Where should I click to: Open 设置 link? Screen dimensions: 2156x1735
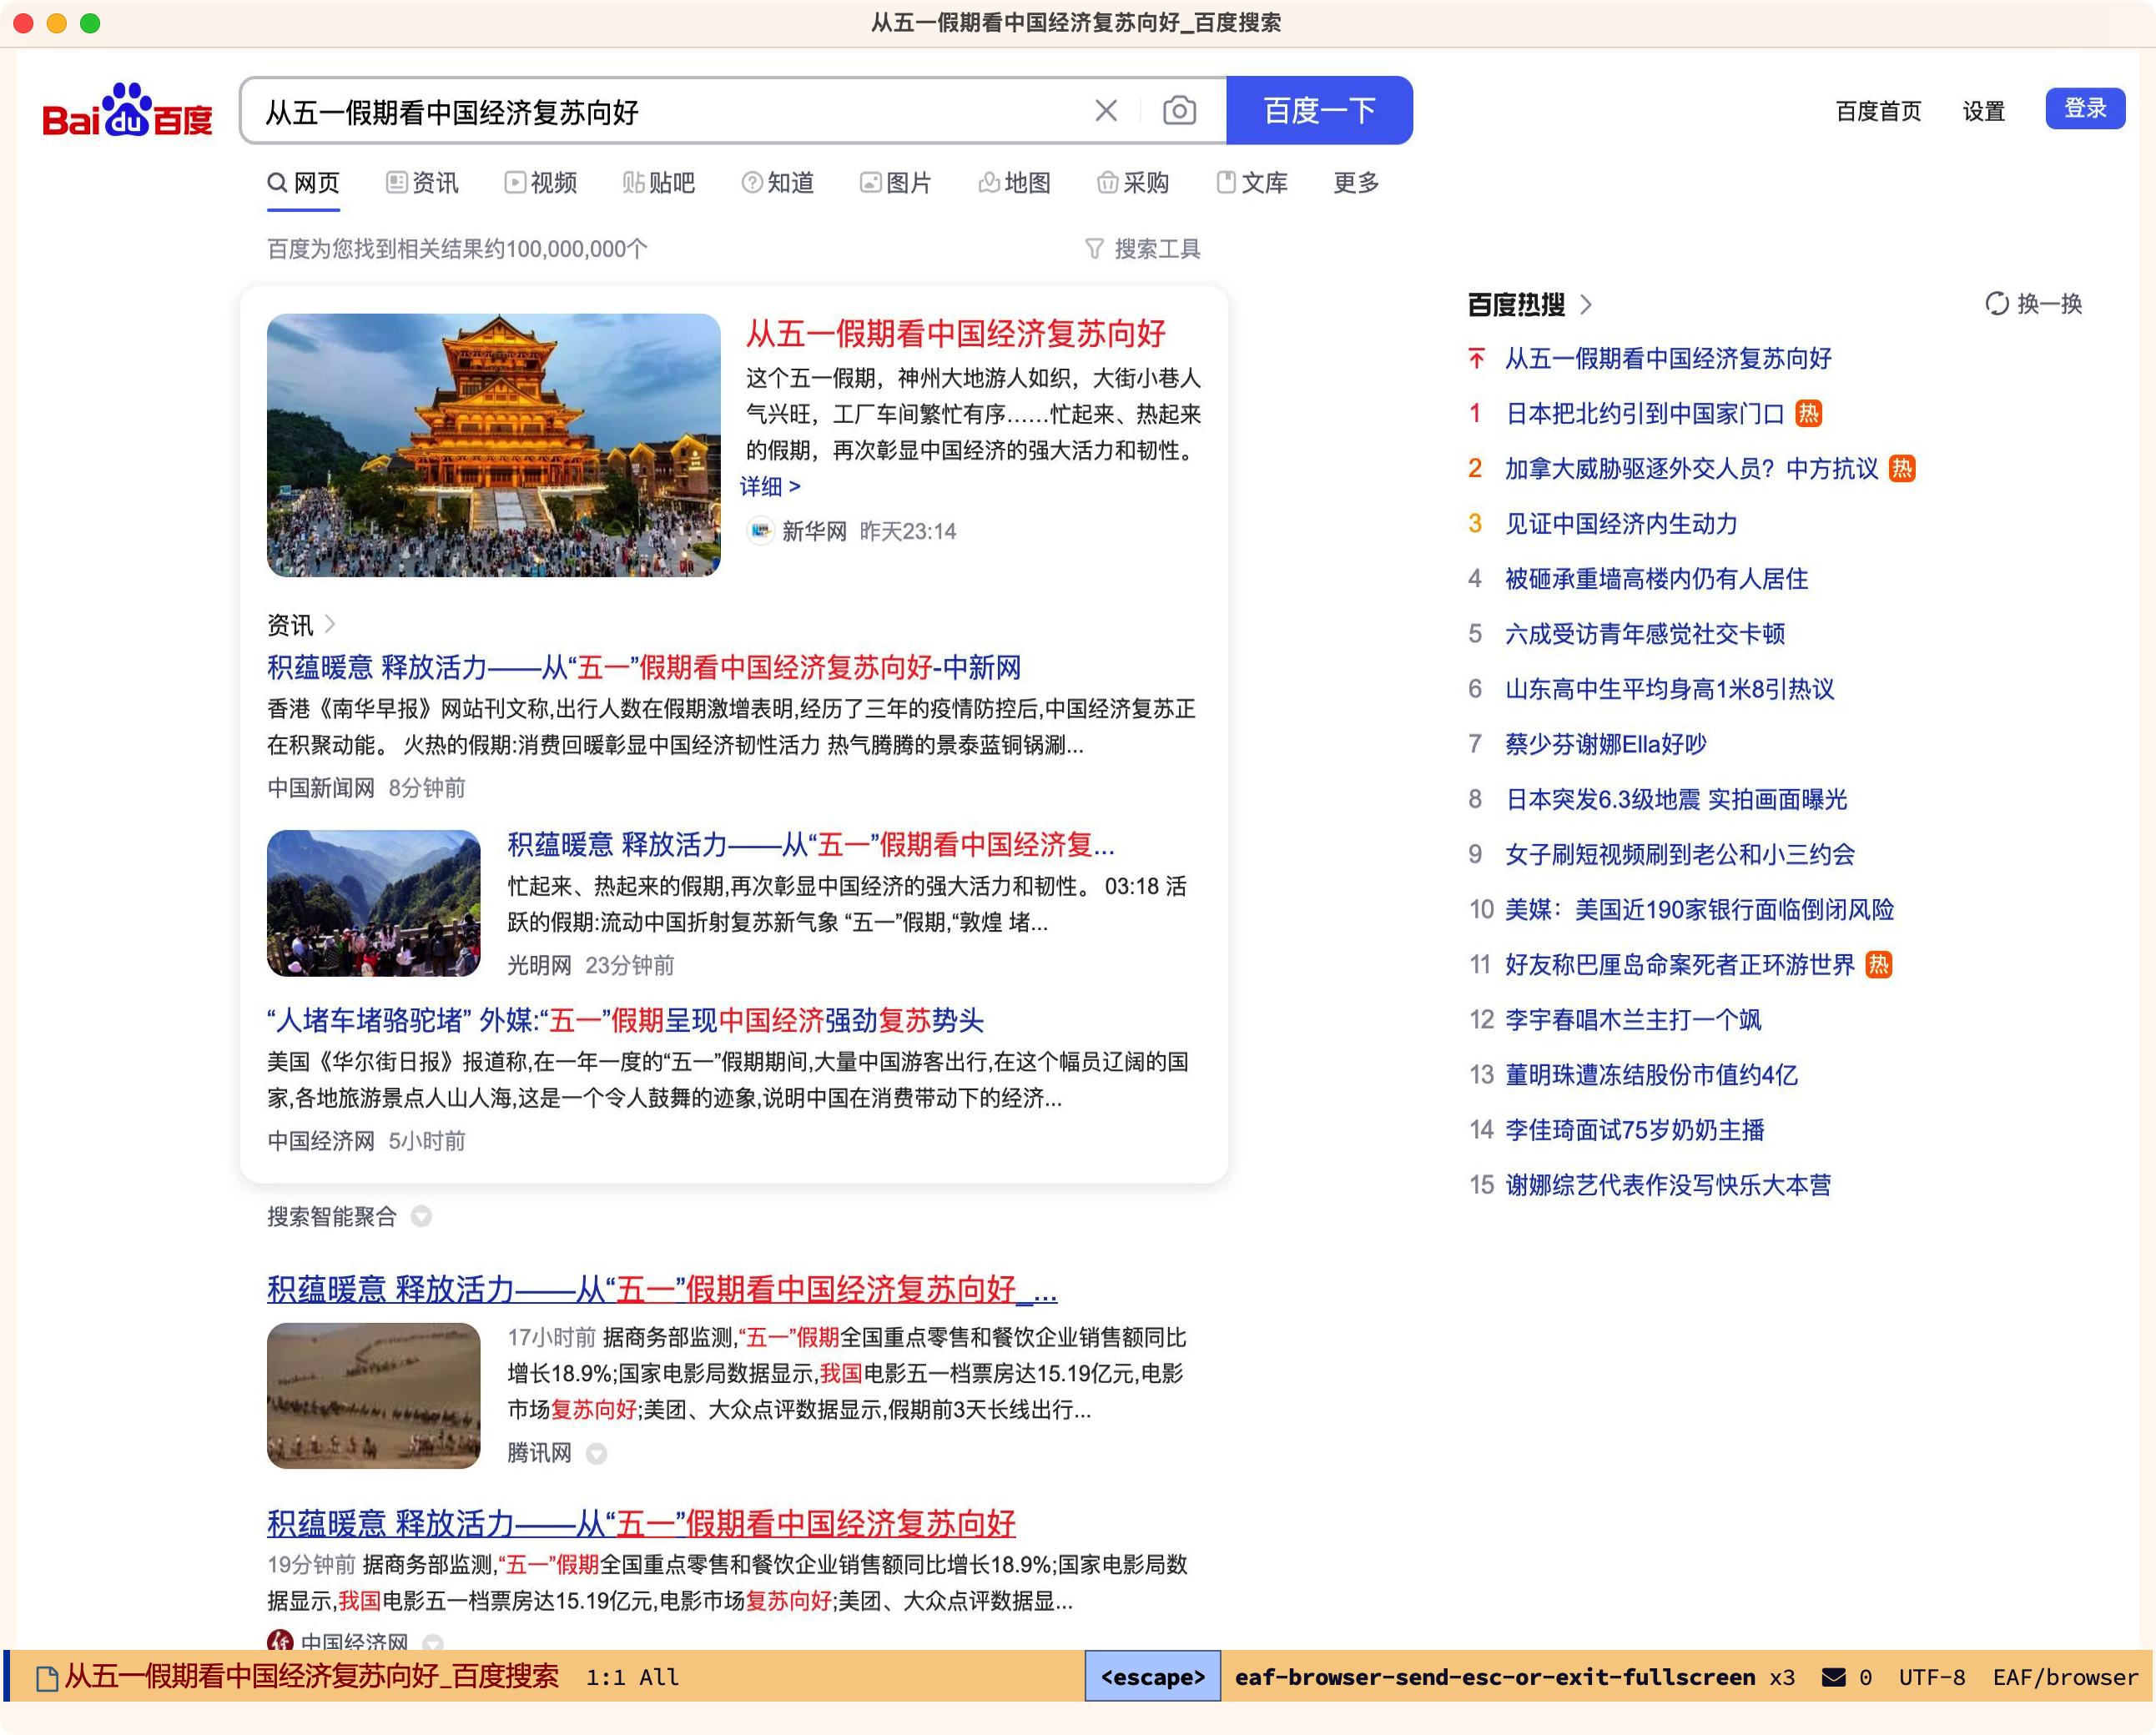pyautogui.click(x=1984, y=110)
